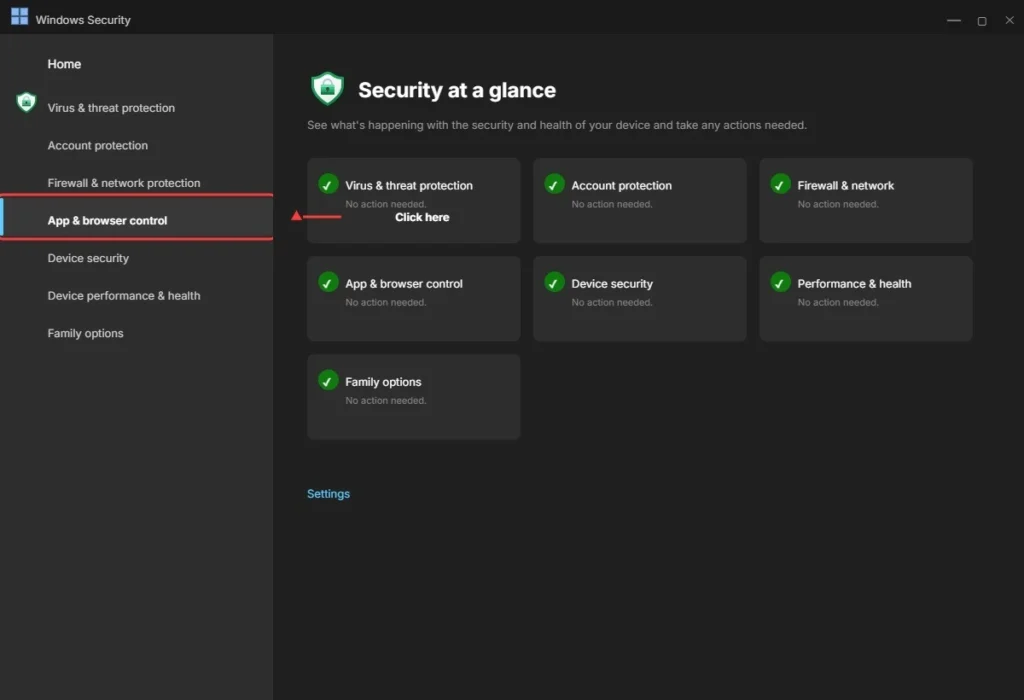Click green checkmark on App & browser control tile
This screenshot has width=1024, height=700.
(x=328, y=283)
